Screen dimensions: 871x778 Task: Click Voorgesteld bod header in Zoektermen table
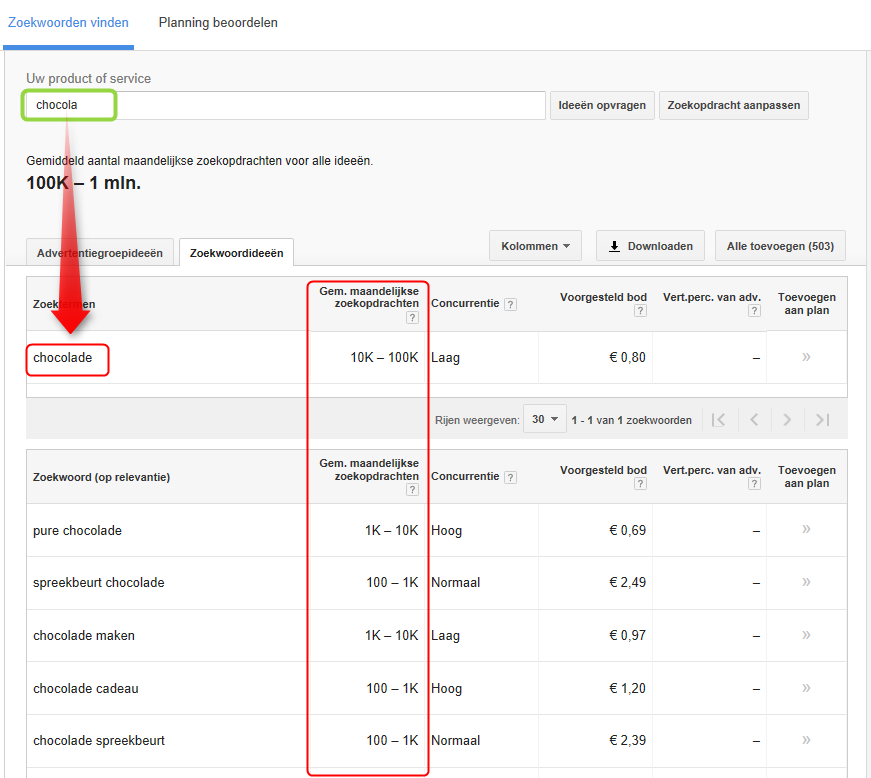coord(603,297)
